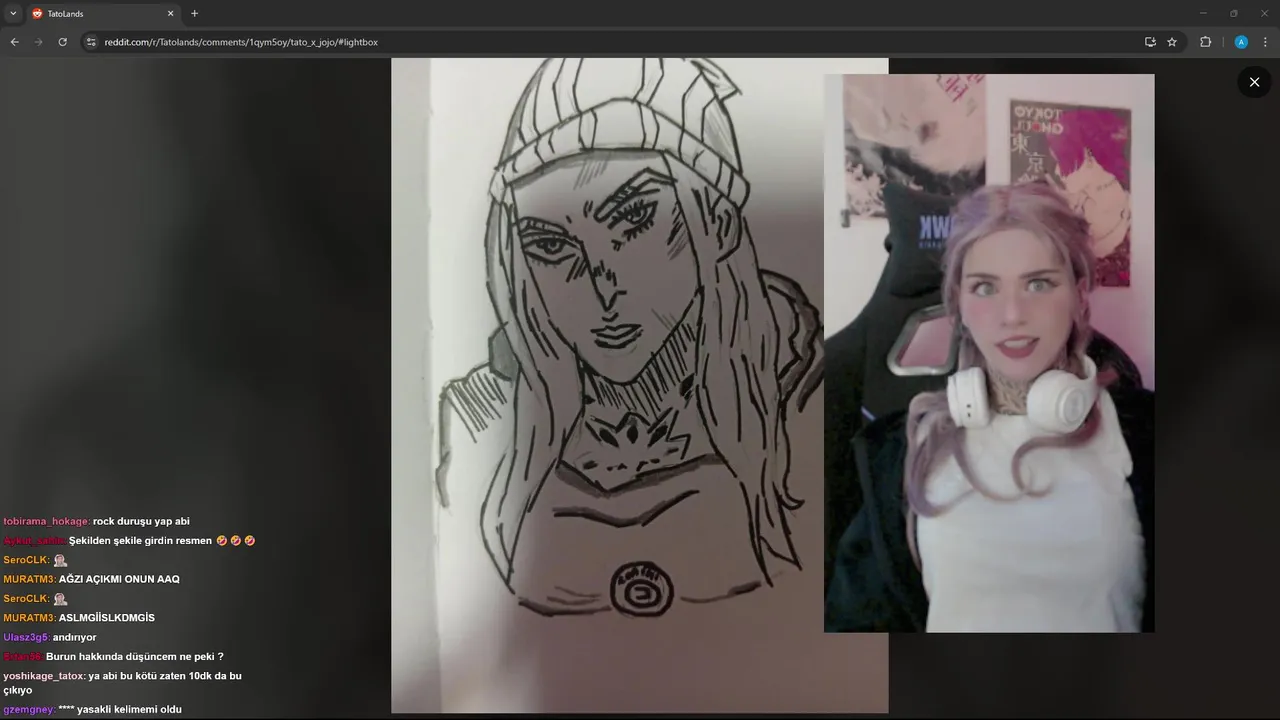Click message 'Burun hakkında düşüncem ne peki ?'
Viewport: 1280px width, 720px height.
[135, 656]
